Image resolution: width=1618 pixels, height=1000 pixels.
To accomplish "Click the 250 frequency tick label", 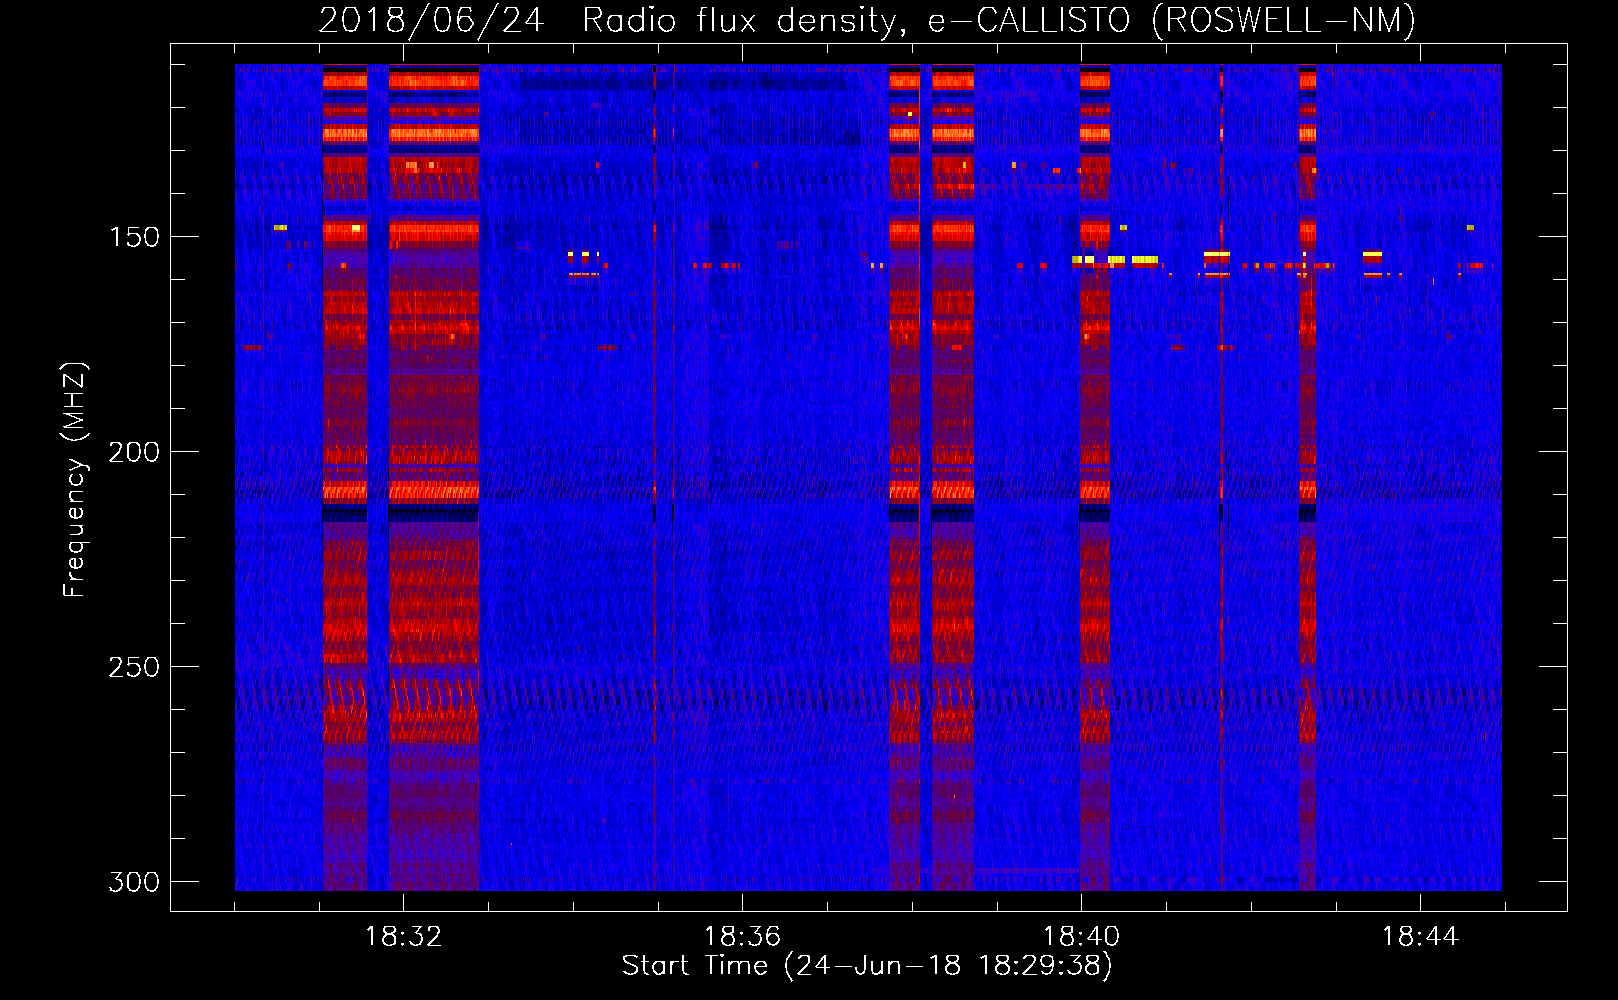I will [x=134, y=667].
